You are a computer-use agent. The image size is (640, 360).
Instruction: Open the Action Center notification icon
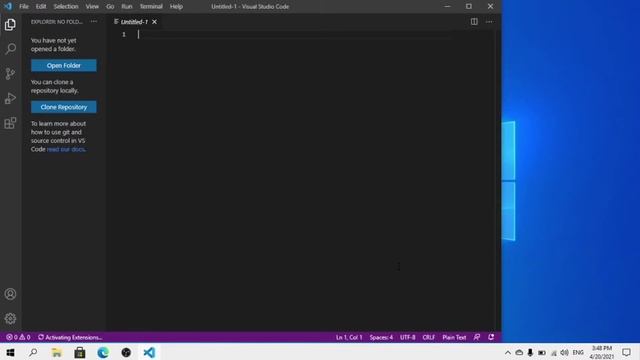(627, 352)
